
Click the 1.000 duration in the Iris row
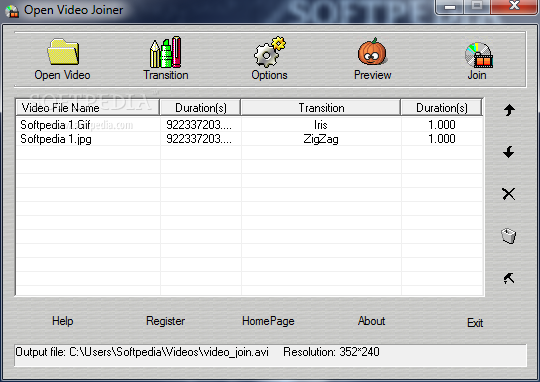(x=442, y=125)
